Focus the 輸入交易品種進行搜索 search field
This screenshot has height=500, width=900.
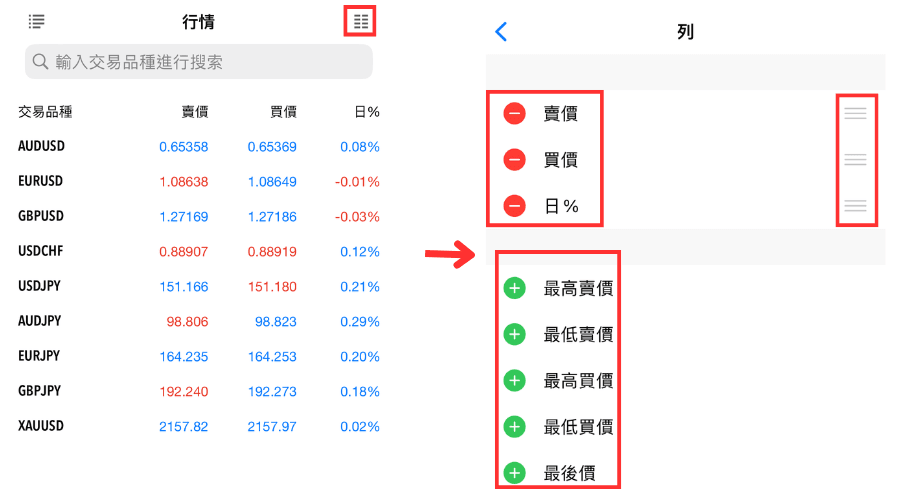click(199, 61)
